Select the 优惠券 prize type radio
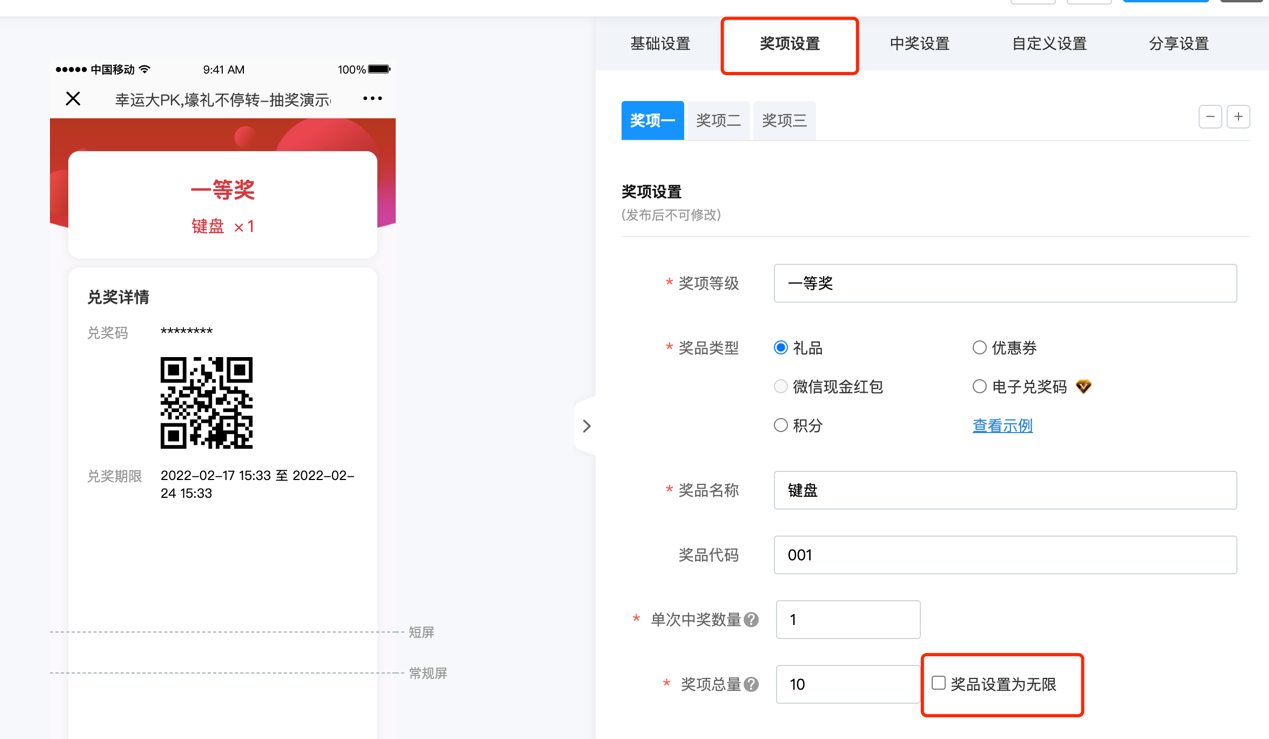1269x739 pixels. [979, 348]
